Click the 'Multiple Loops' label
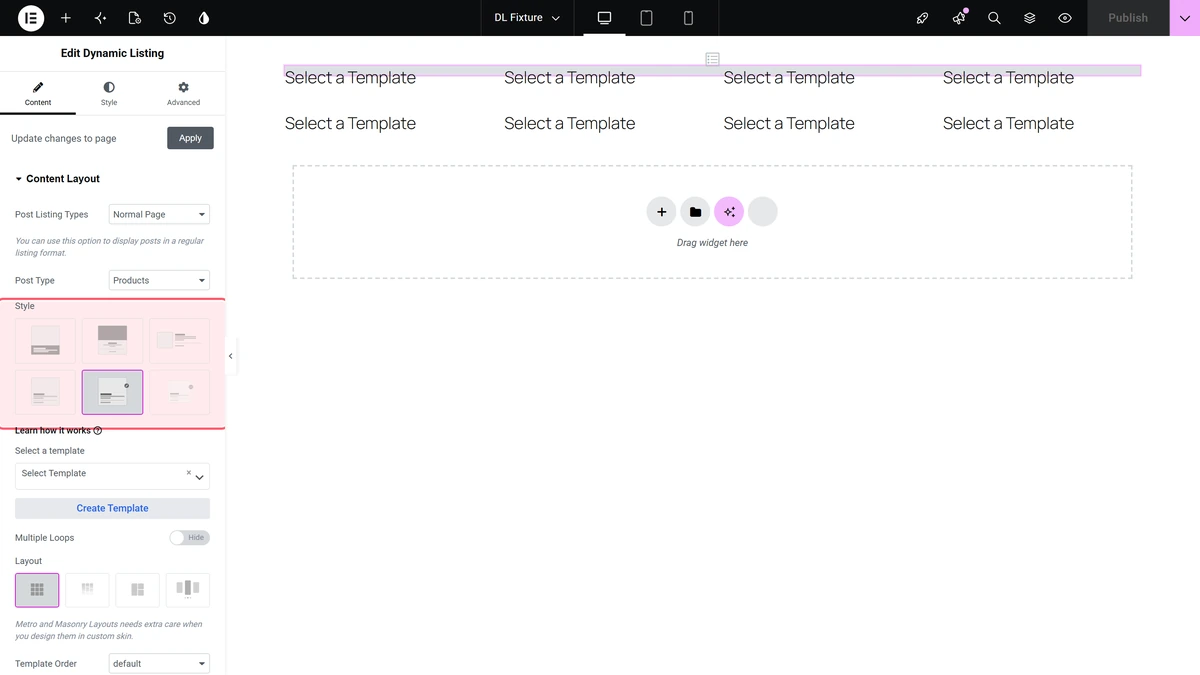Image resolution: width=1200 pixels, height=675 pixels. 45,538
